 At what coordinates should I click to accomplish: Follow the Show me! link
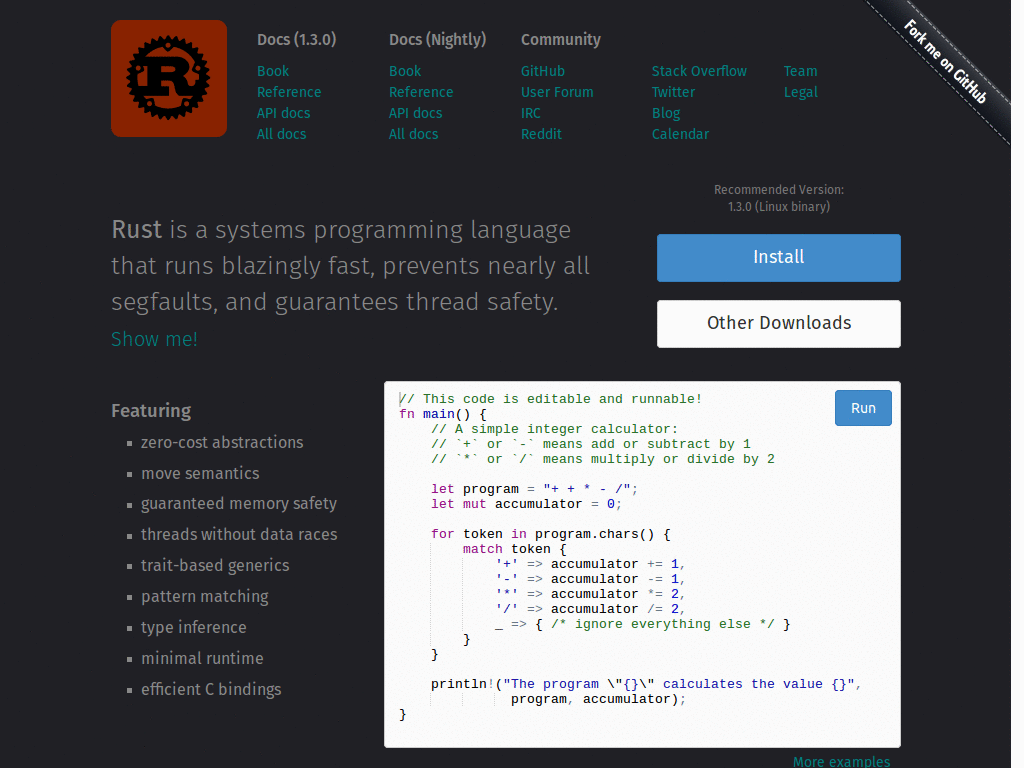click(x=154, y=339)
